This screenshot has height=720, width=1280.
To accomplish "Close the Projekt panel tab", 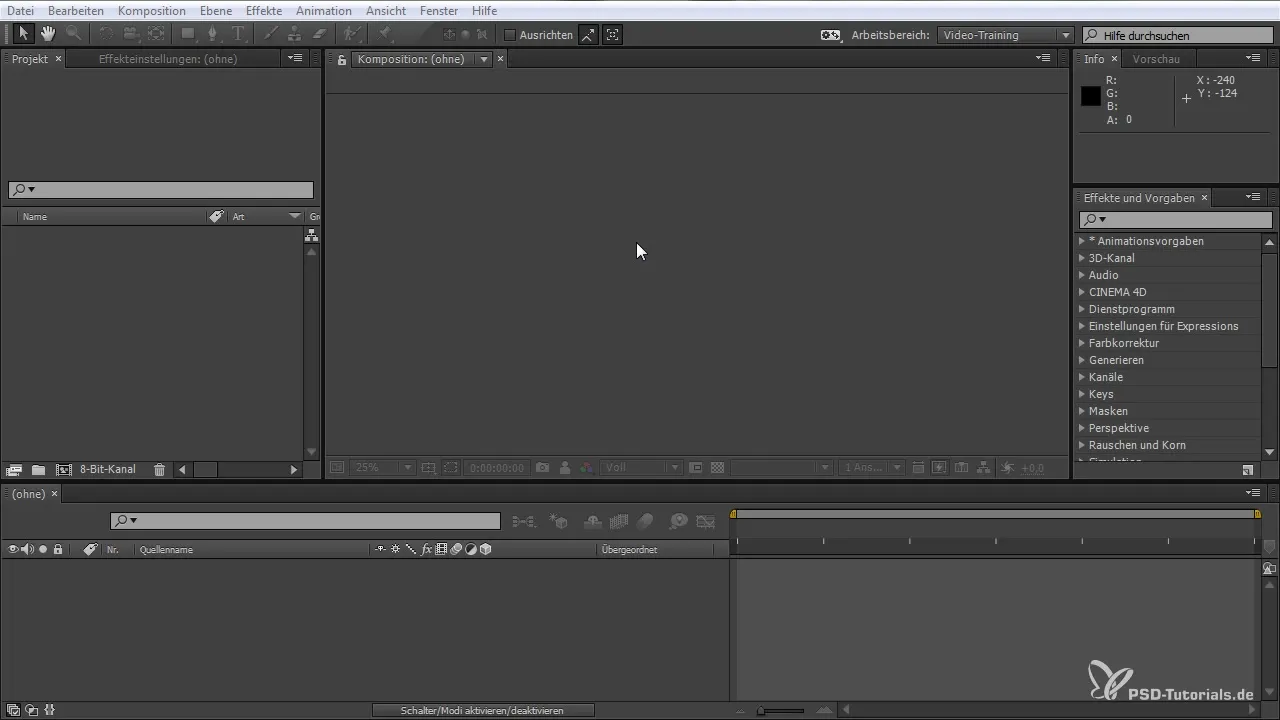I will 58,59.
